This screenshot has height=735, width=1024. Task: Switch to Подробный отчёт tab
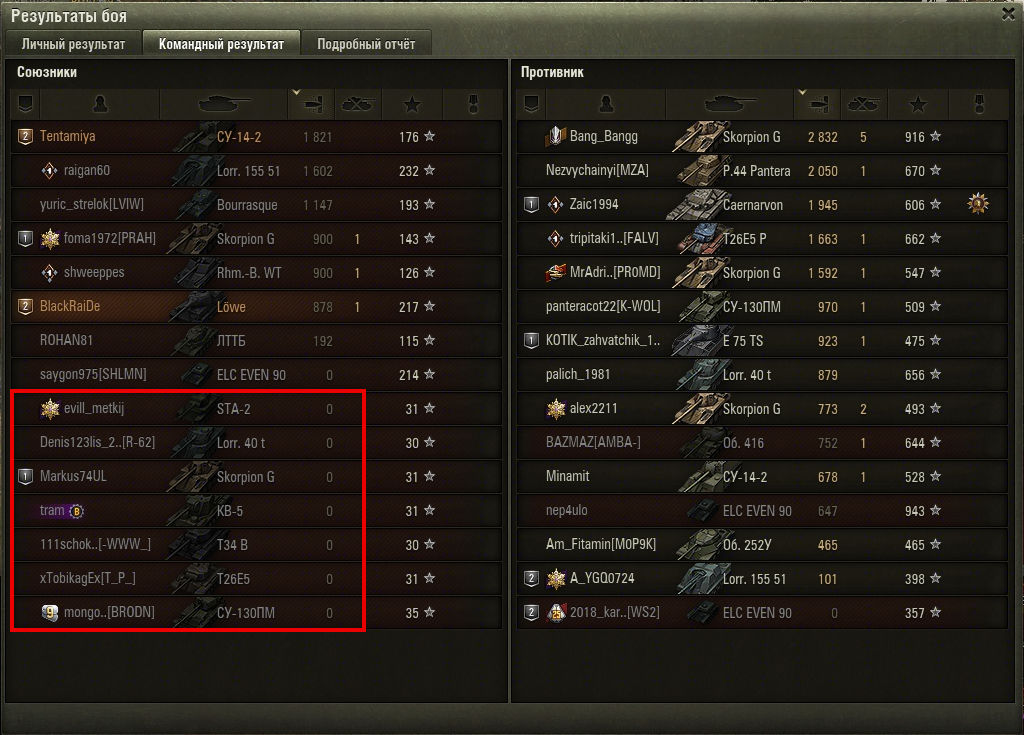pyautogui.click(x=366, y=44)
